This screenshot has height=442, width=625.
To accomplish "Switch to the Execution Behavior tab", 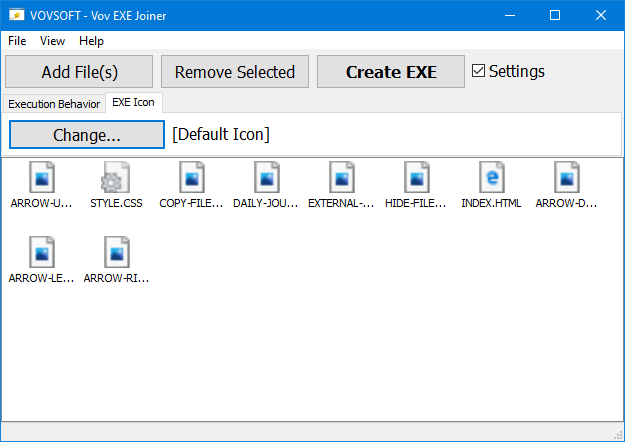I will click(54, 104).
